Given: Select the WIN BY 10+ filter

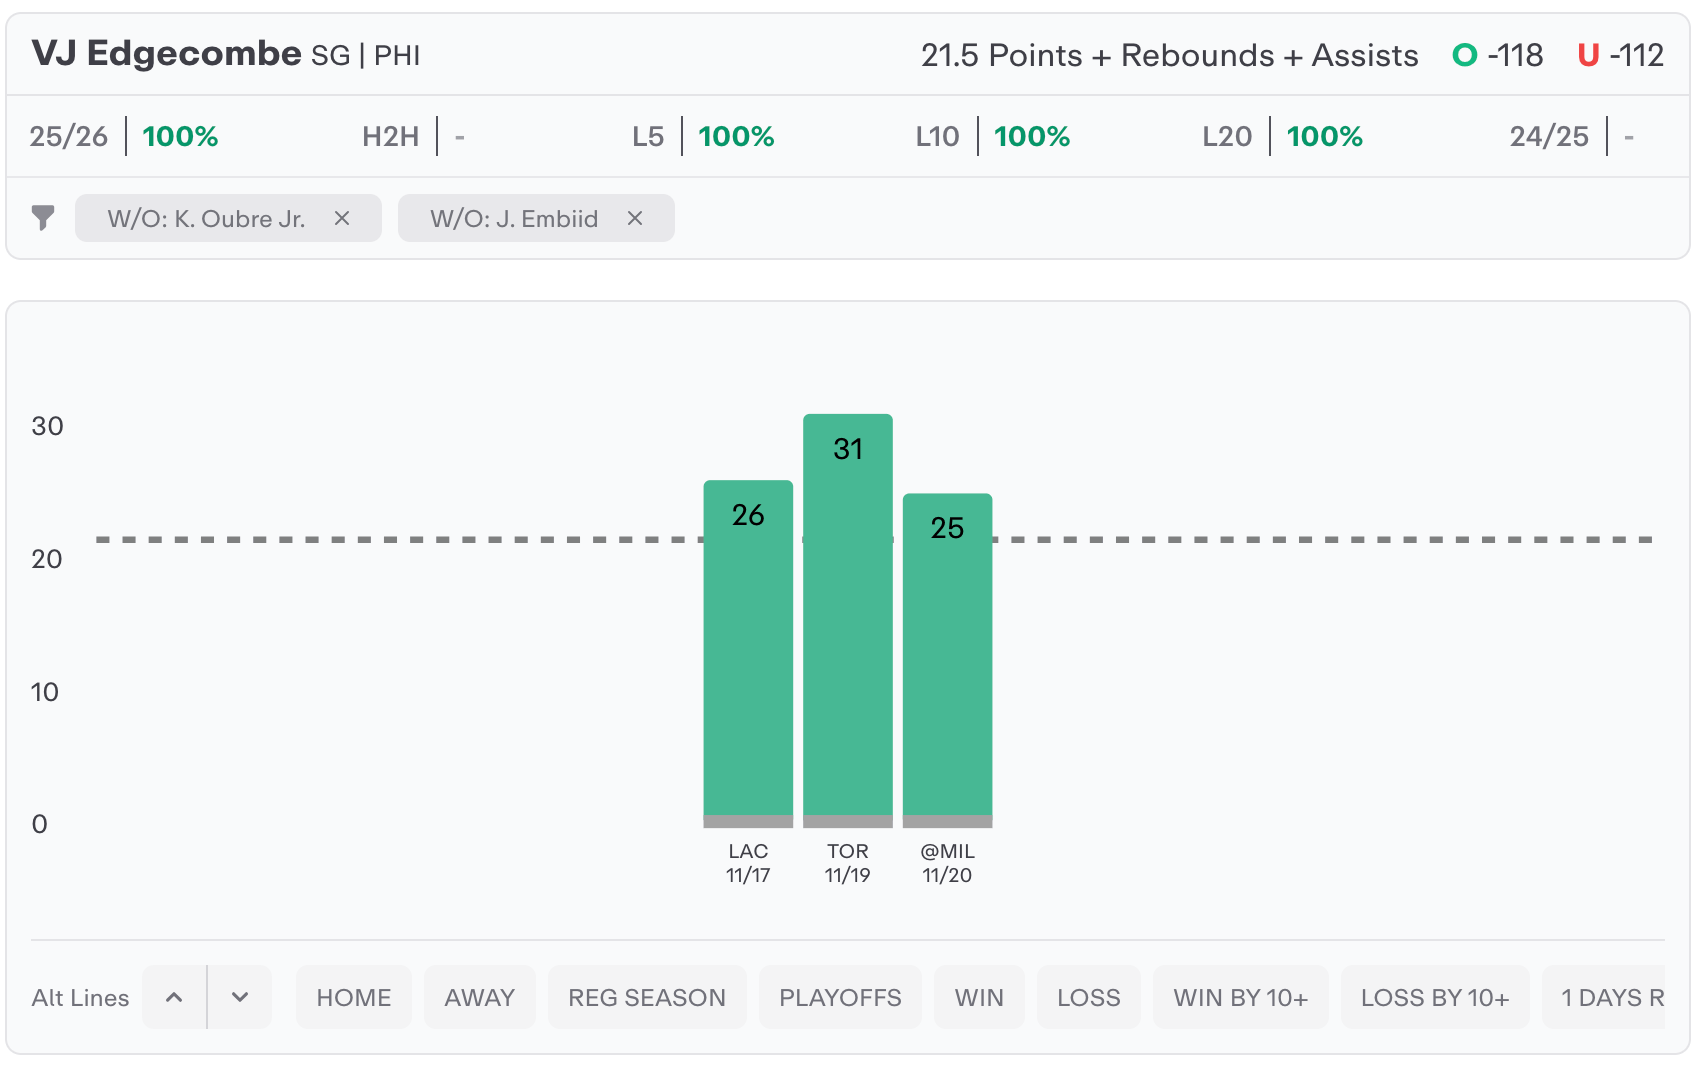Looking at the screenshot, I should tap(1241, 997).
